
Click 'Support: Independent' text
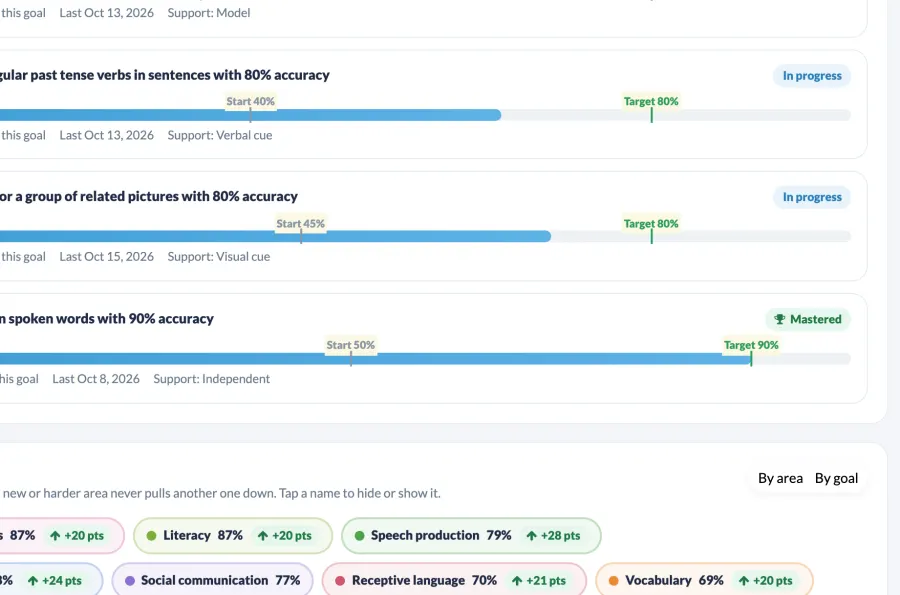point(211,379)
